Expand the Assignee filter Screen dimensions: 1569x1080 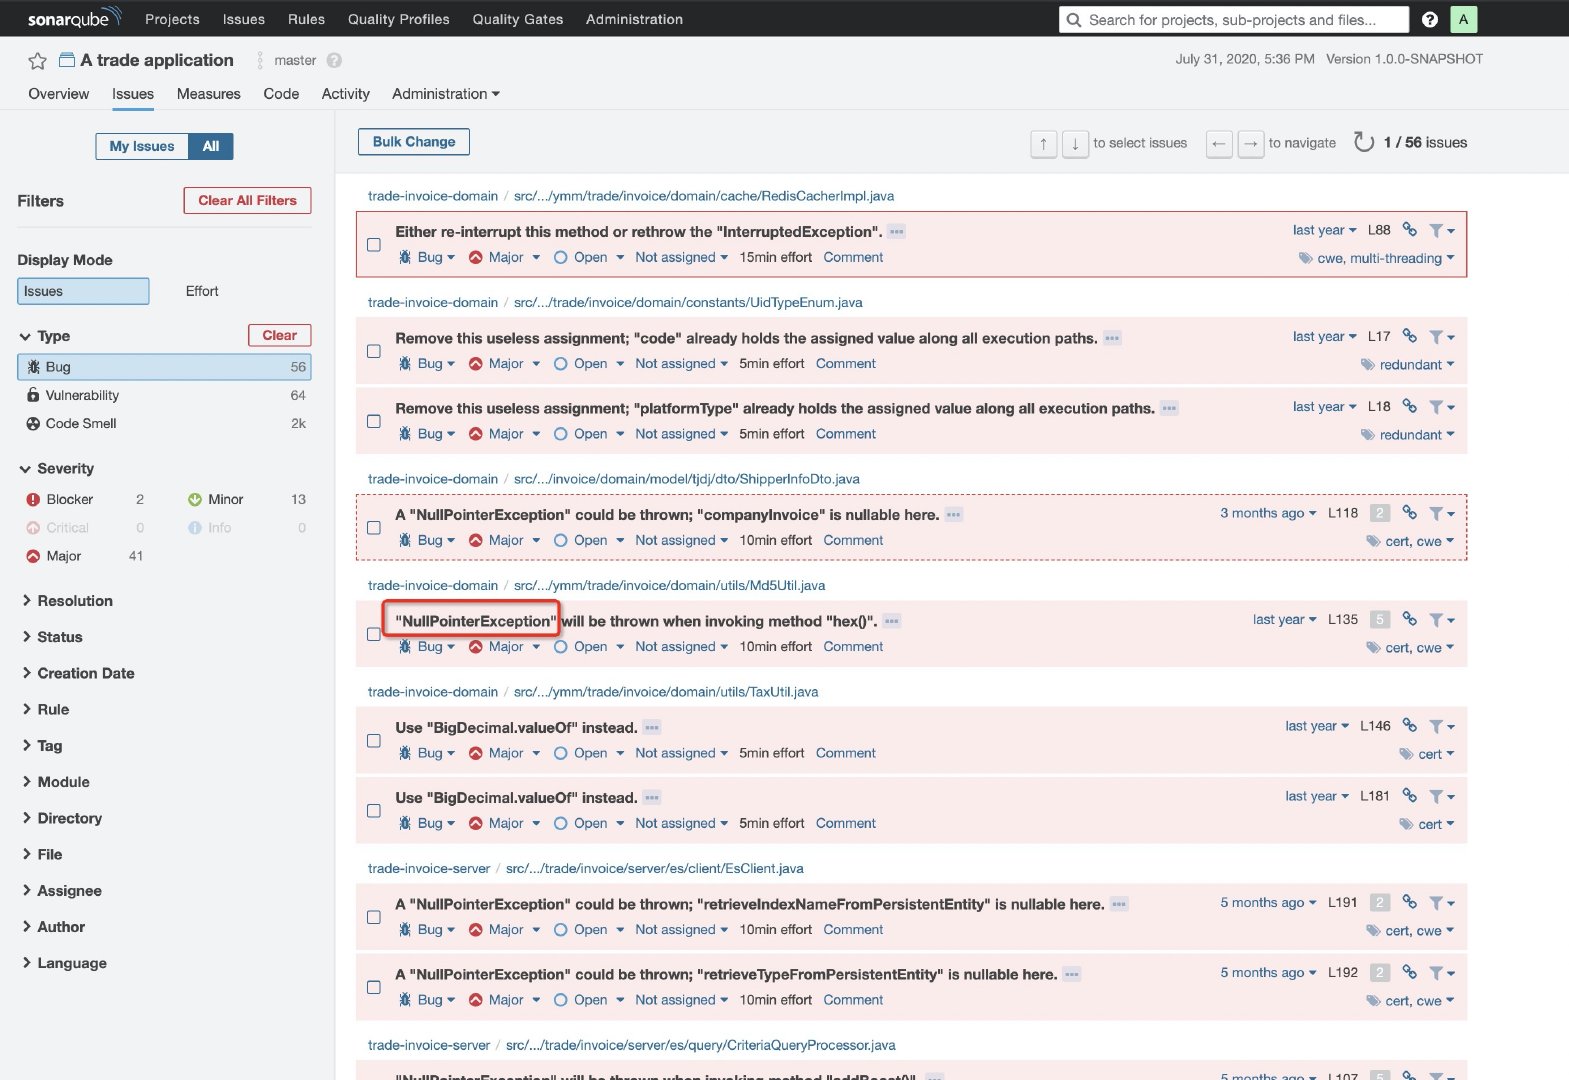point(62,890)
